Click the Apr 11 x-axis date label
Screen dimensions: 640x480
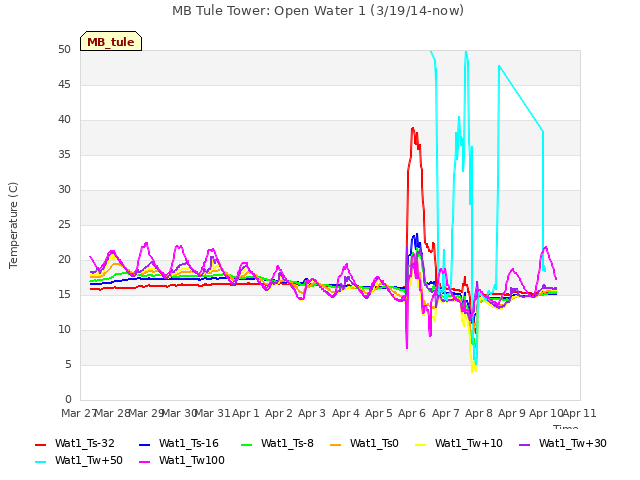coord(580,413)
